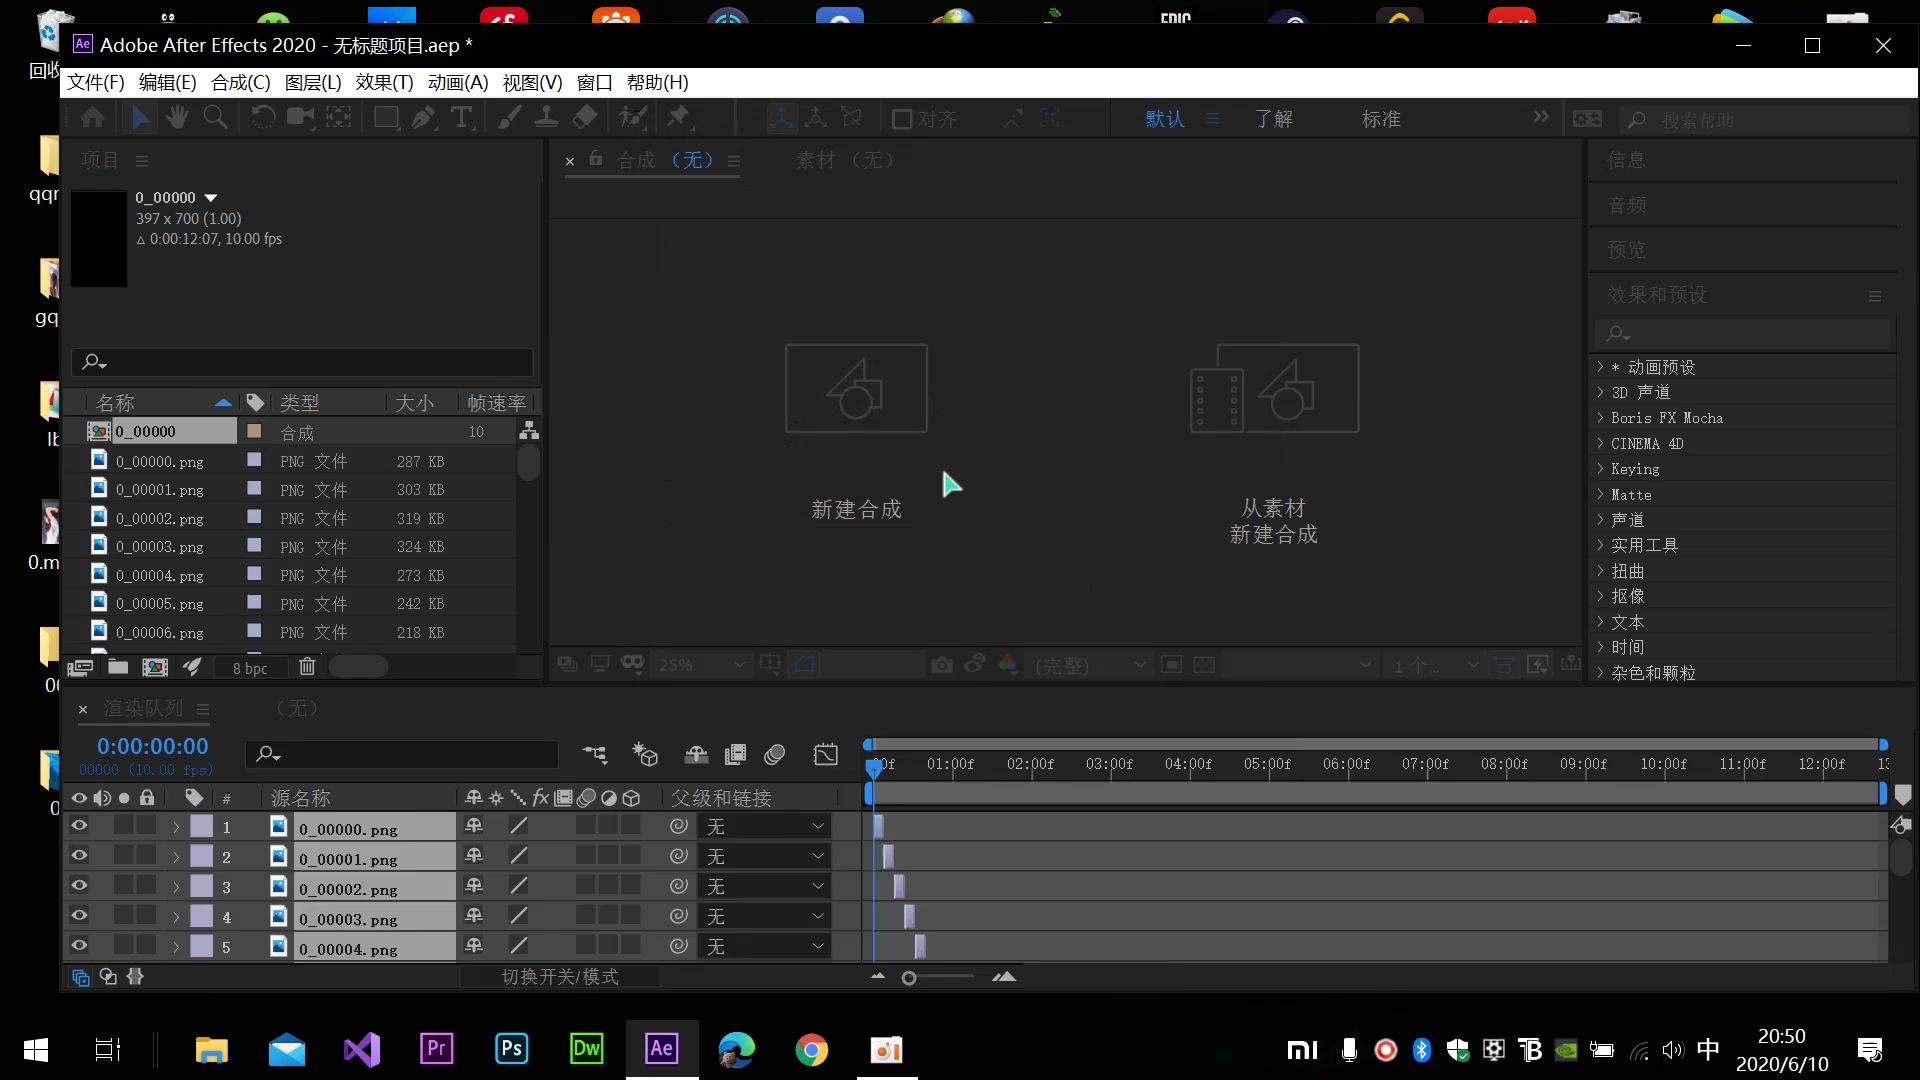Click current time indicator in timeline ruler

[x=874, y=767]
